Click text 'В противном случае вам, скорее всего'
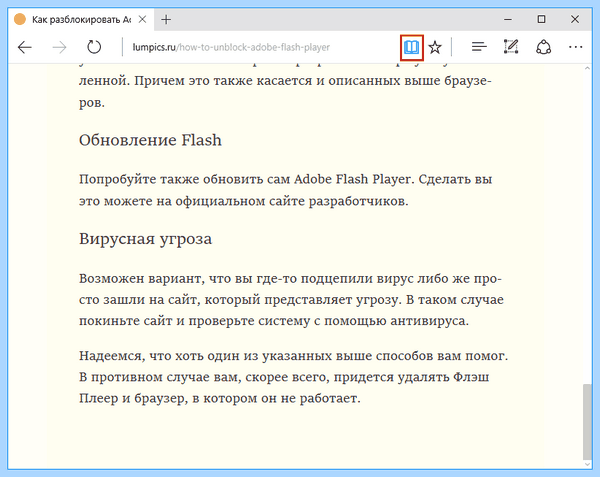600x477 pixels. coord(204,378)
